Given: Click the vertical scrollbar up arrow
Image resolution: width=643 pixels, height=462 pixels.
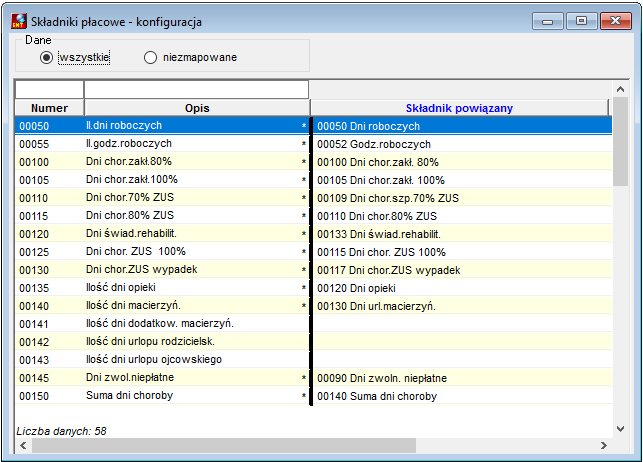Looking at the screenshot, I should [620, 89].
